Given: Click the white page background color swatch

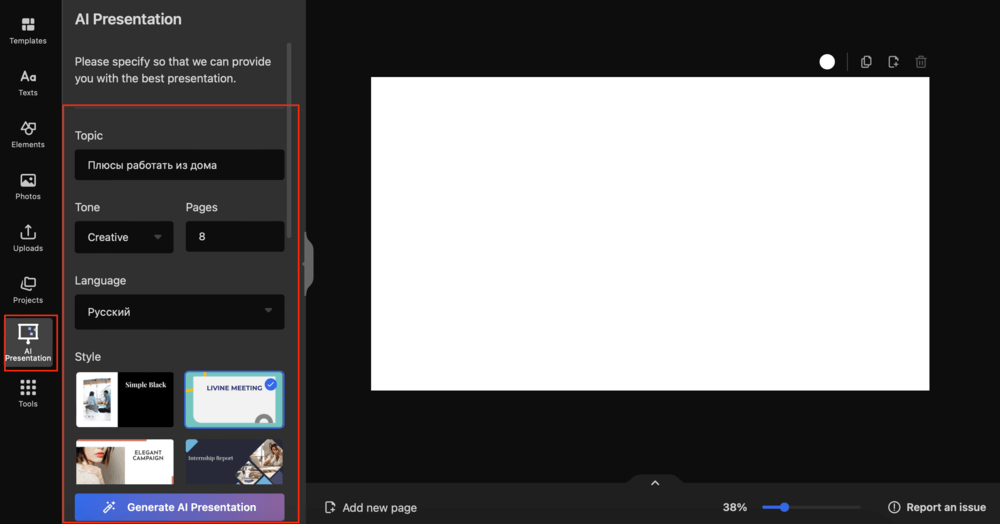Looking at the screenshot, I should [x=827, y=62].
